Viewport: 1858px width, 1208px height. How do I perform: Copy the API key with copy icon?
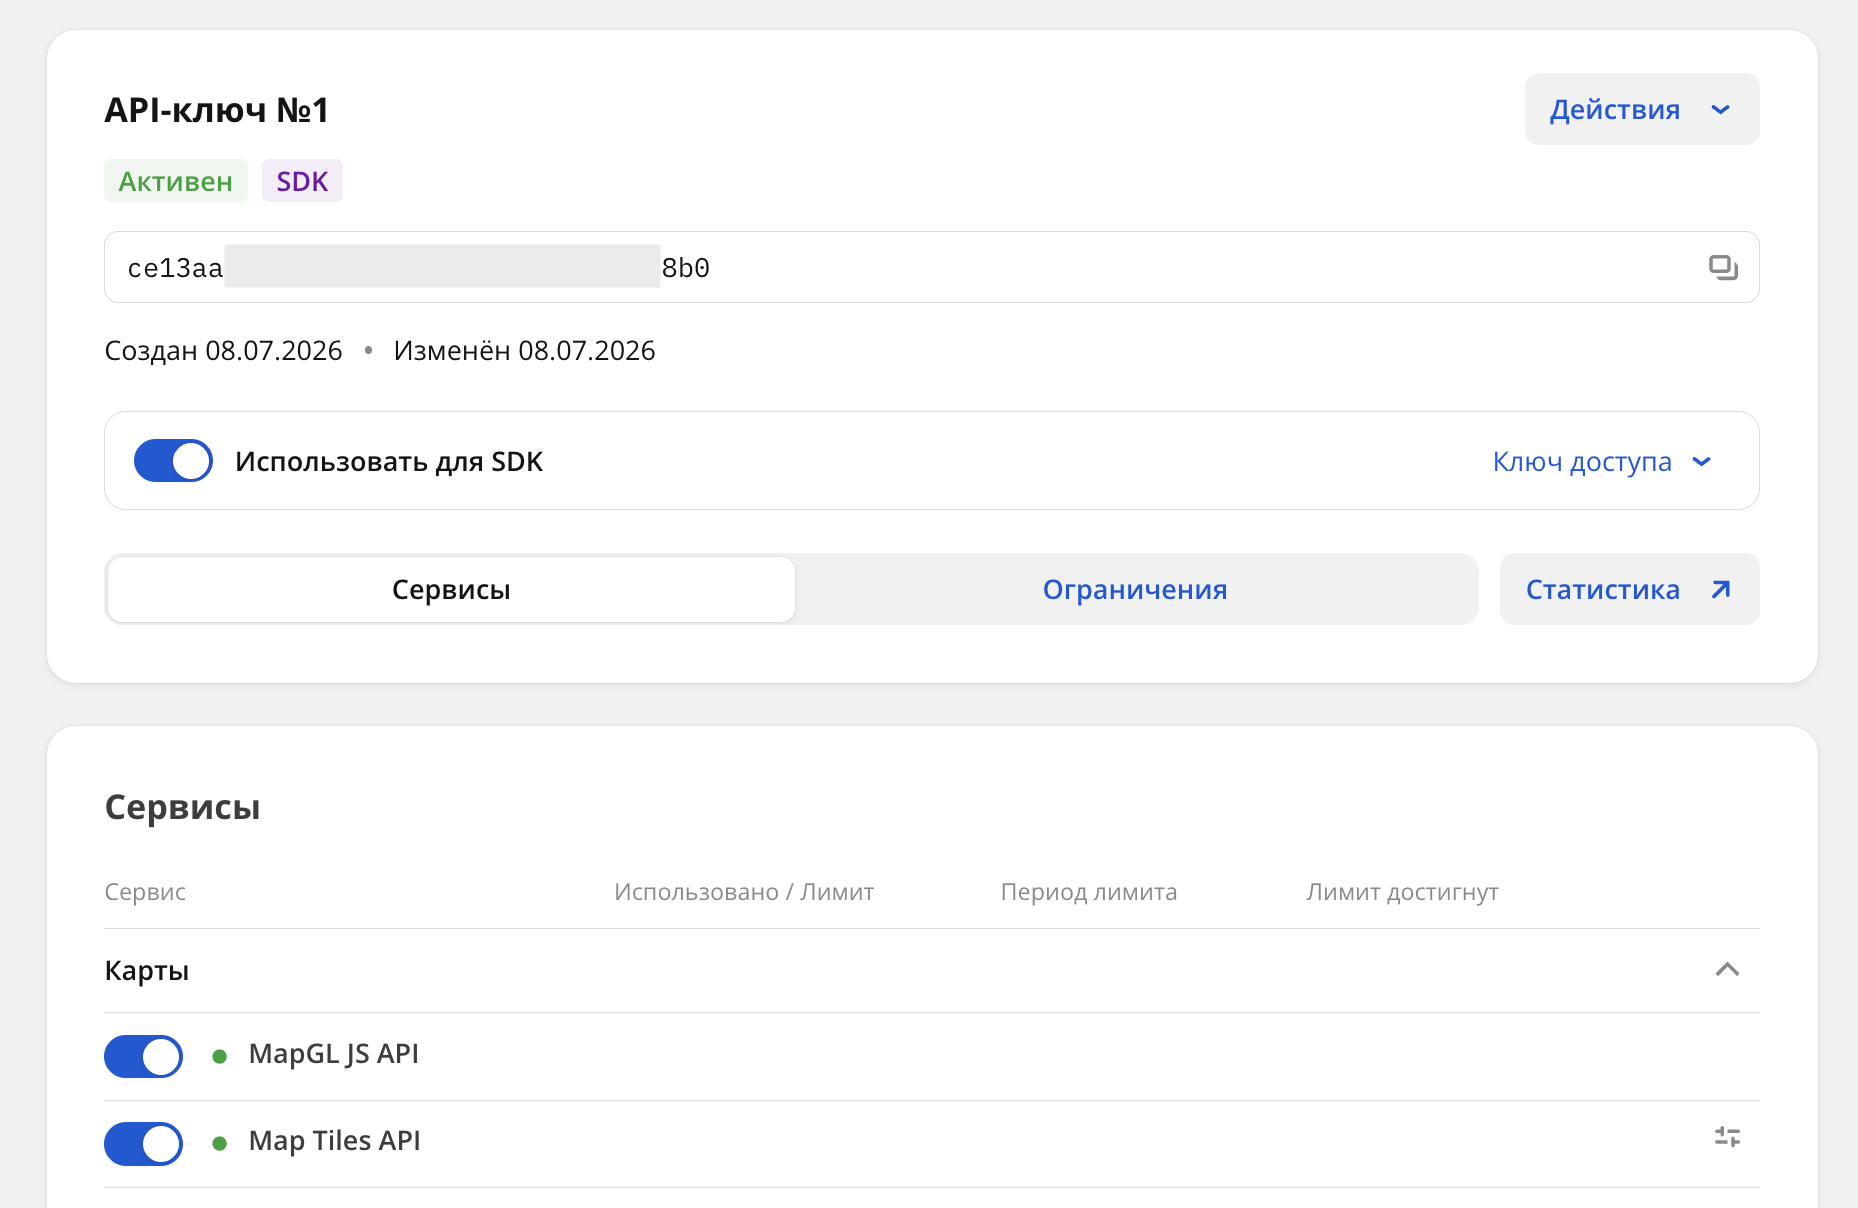click(x=1723, y=267)
